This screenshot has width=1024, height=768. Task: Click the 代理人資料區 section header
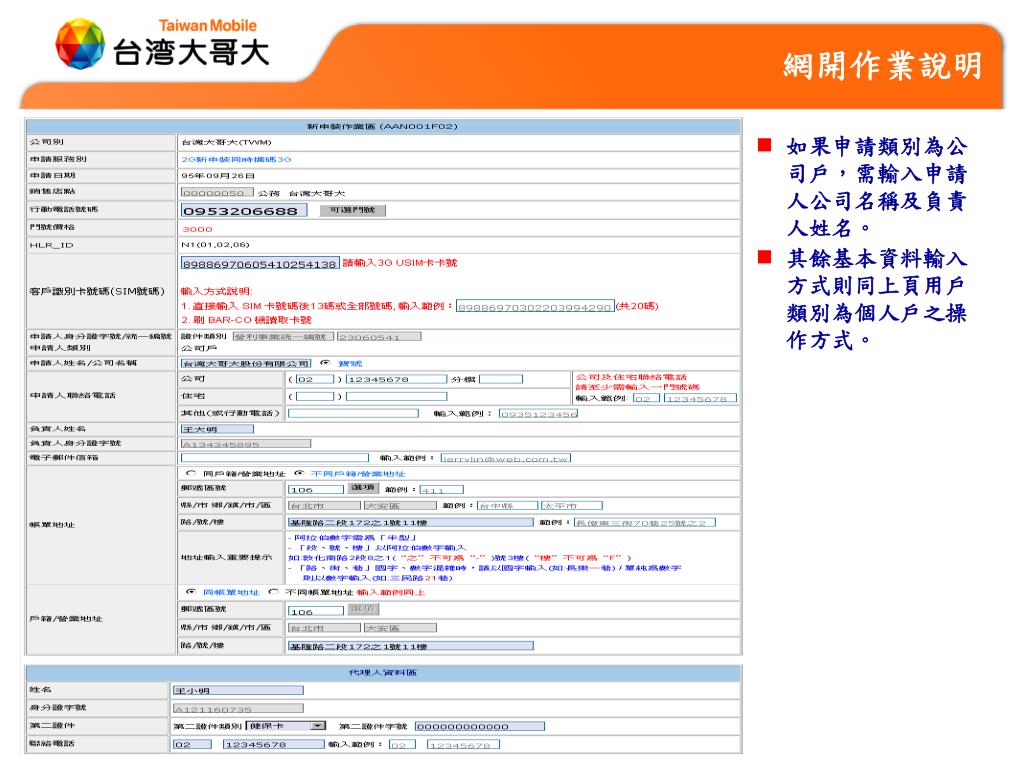[x=383, y=672]
